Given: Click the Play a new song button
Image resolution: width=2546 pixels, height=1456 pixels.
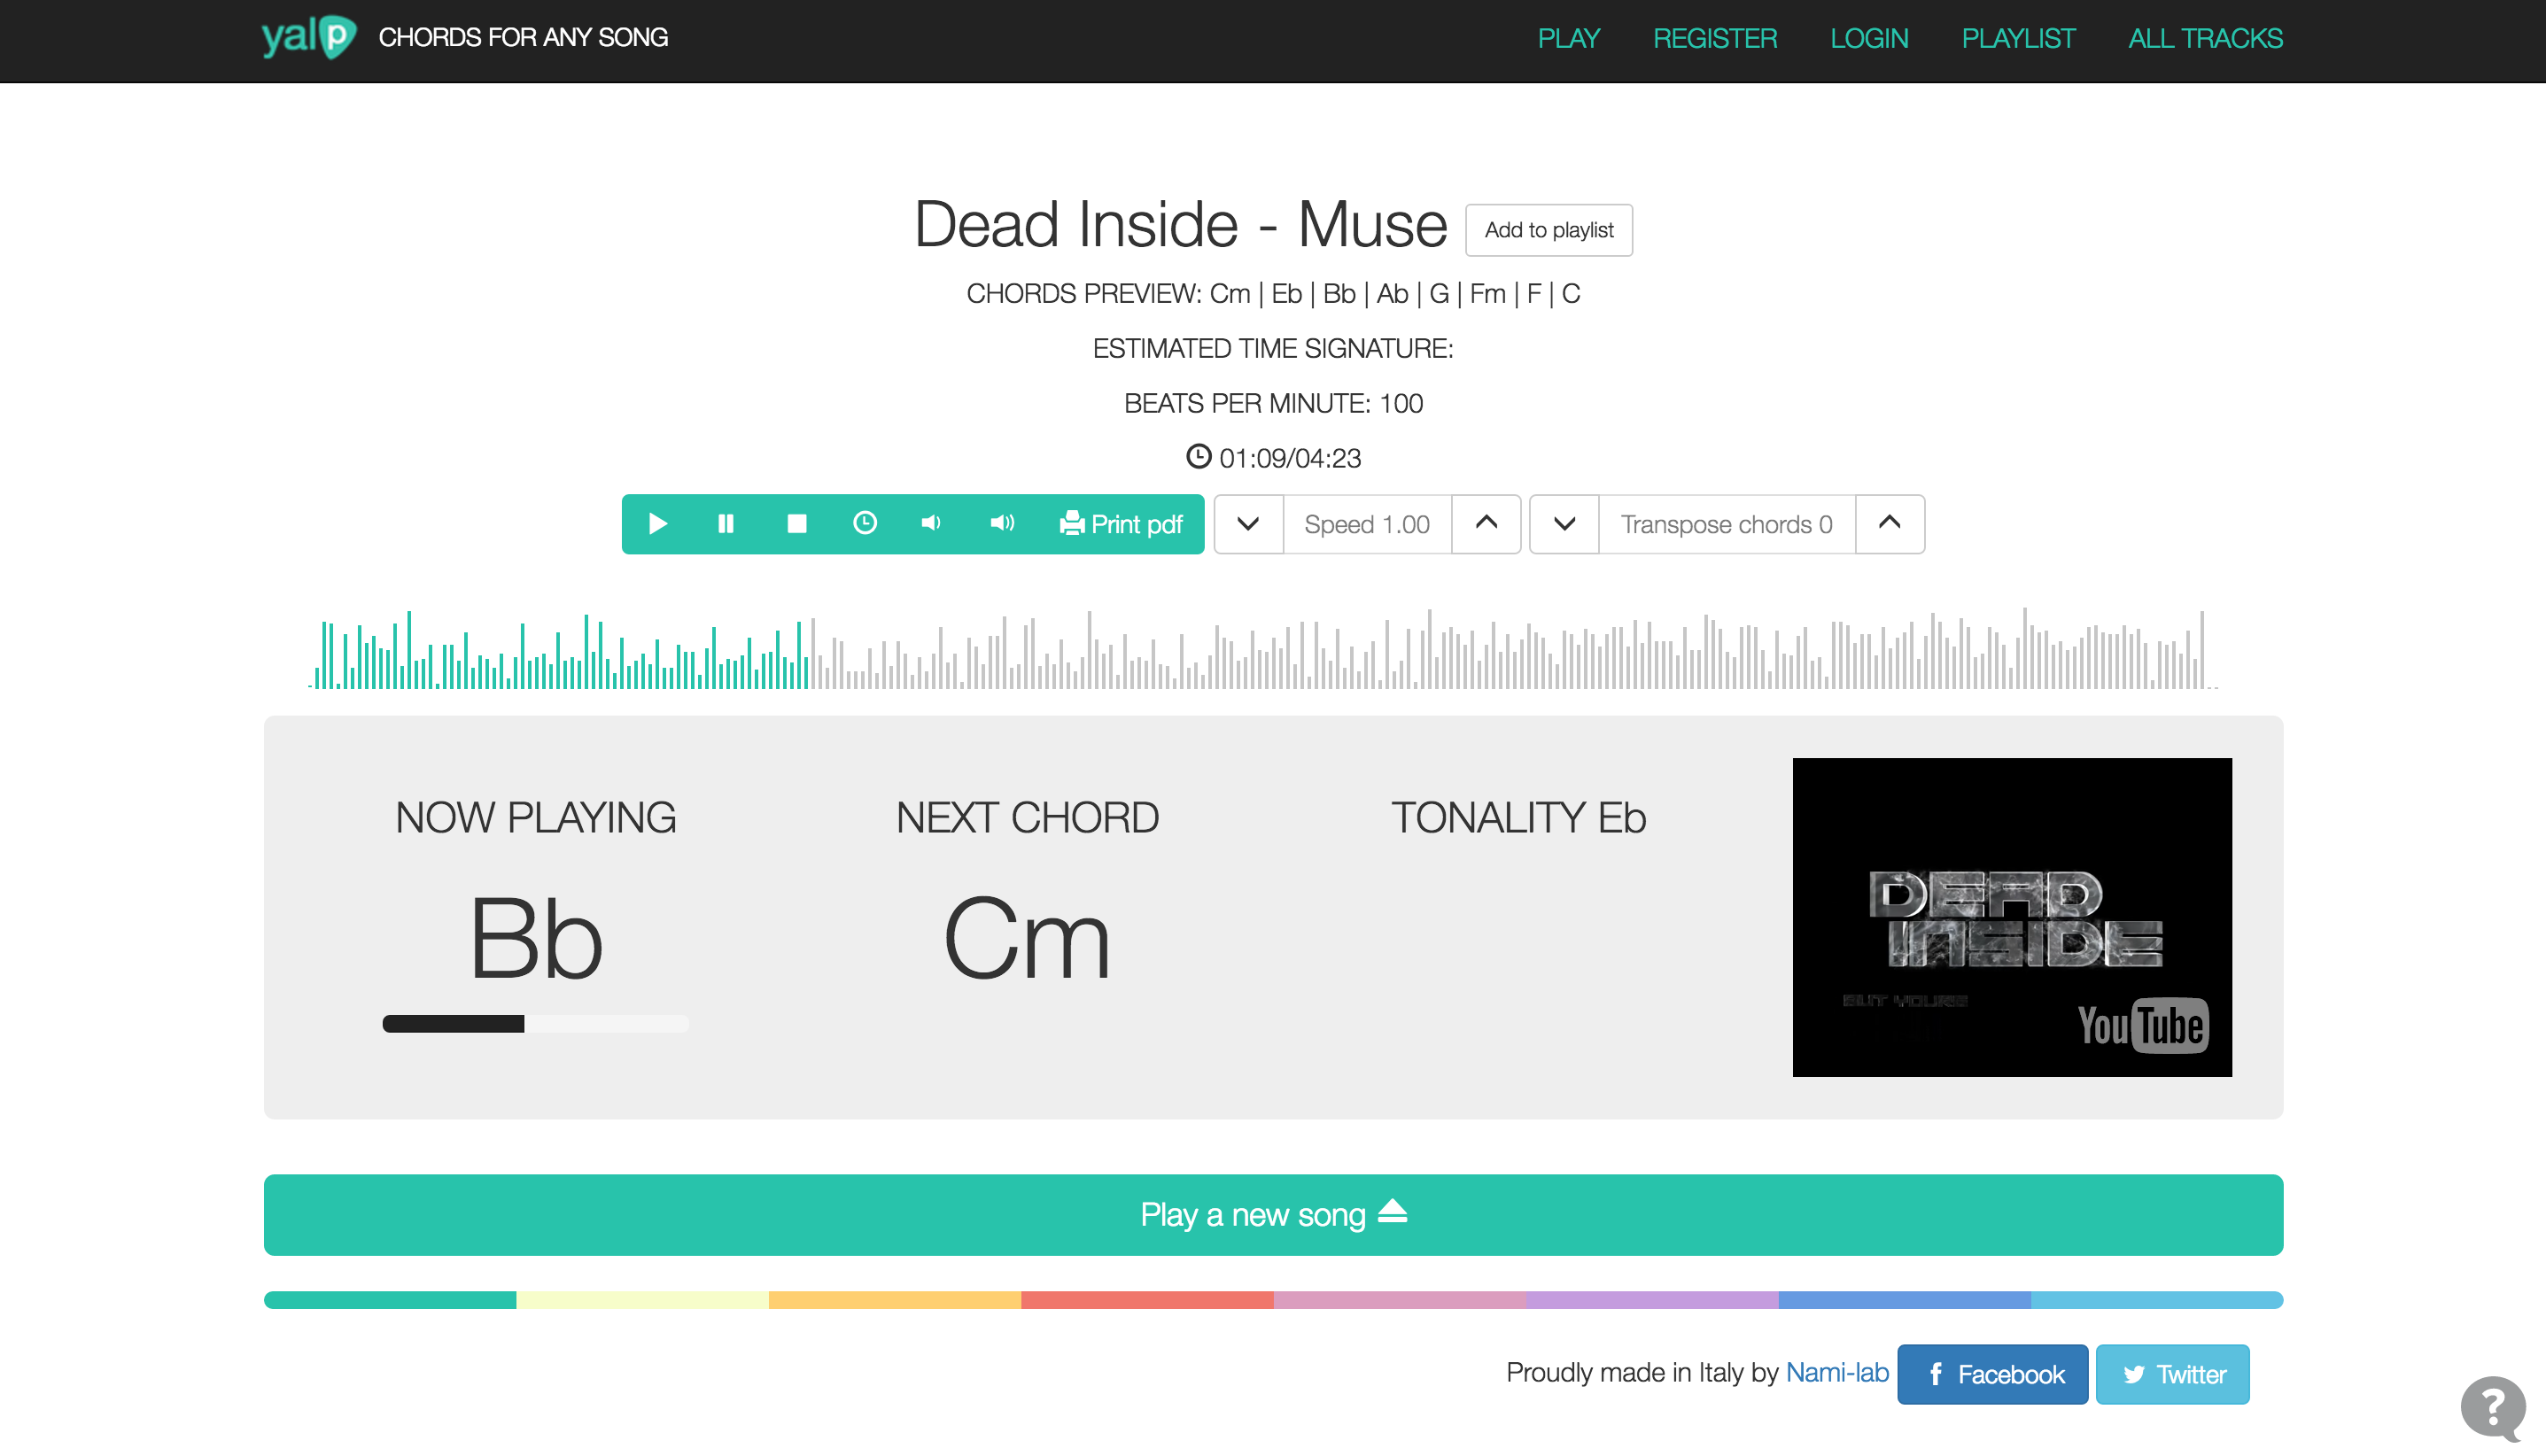Looking at the screenshot, I should 1273,1215.
